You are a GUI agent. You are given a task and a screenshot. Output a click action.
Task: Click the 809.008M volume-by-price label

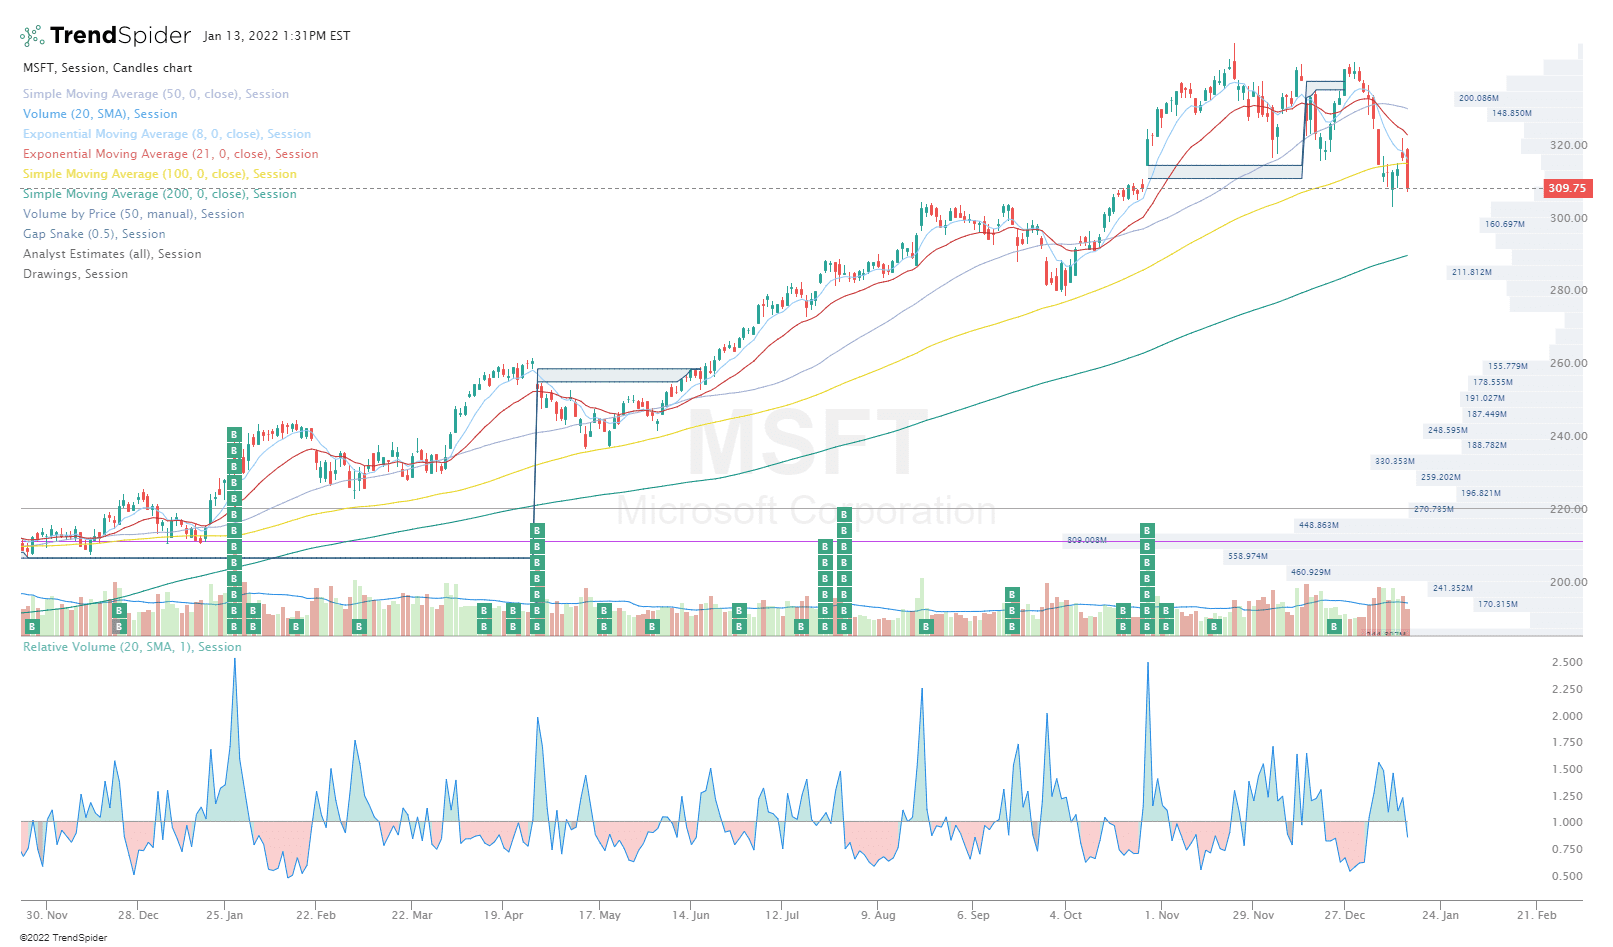[1087, 540]
